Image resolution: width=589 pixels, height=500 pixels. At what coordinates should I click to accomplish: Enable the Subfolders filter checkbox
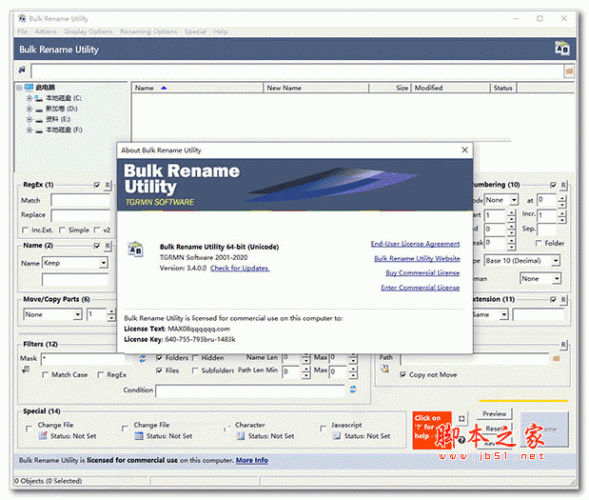click(195, 370)
